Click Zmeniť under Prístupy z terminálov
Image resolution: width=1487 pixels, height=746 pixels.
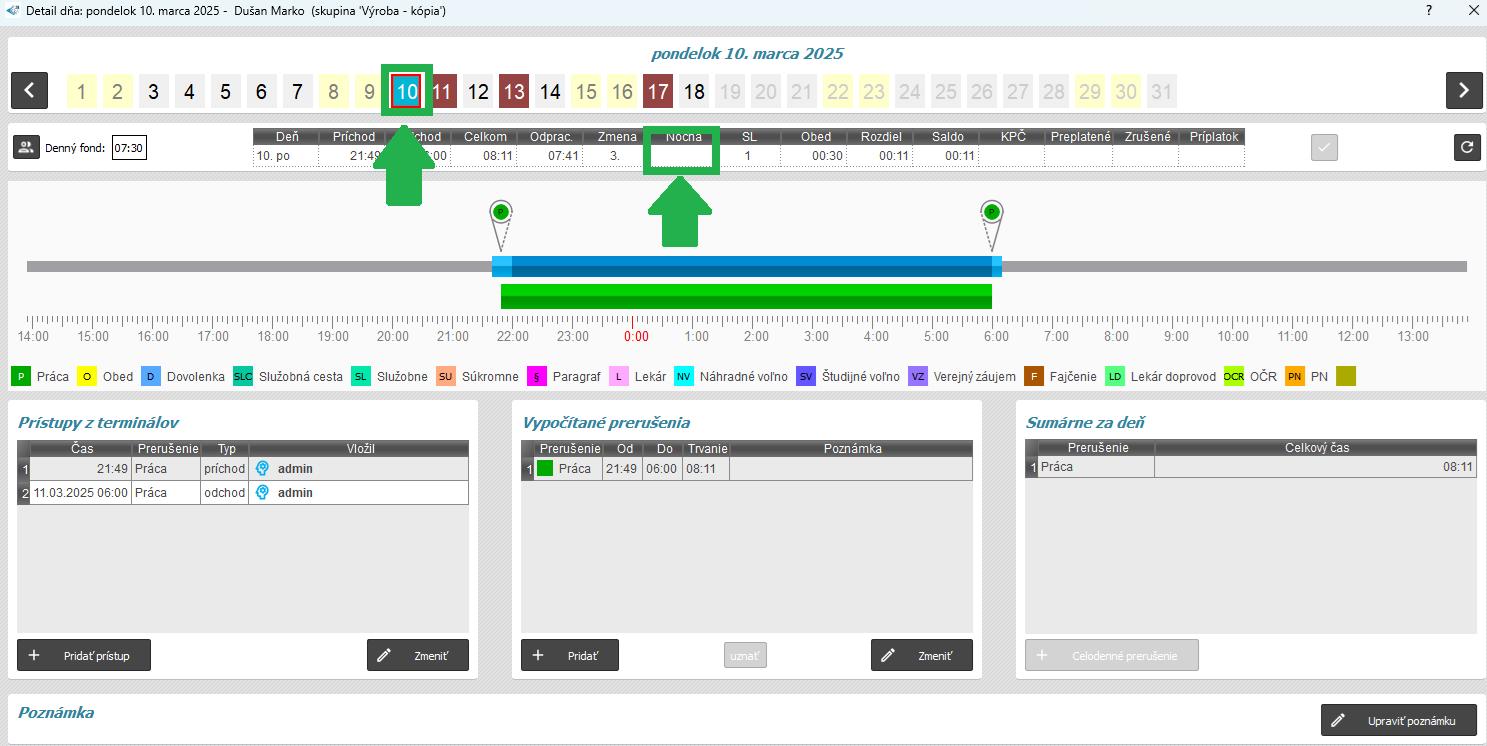tap(417, 656)
